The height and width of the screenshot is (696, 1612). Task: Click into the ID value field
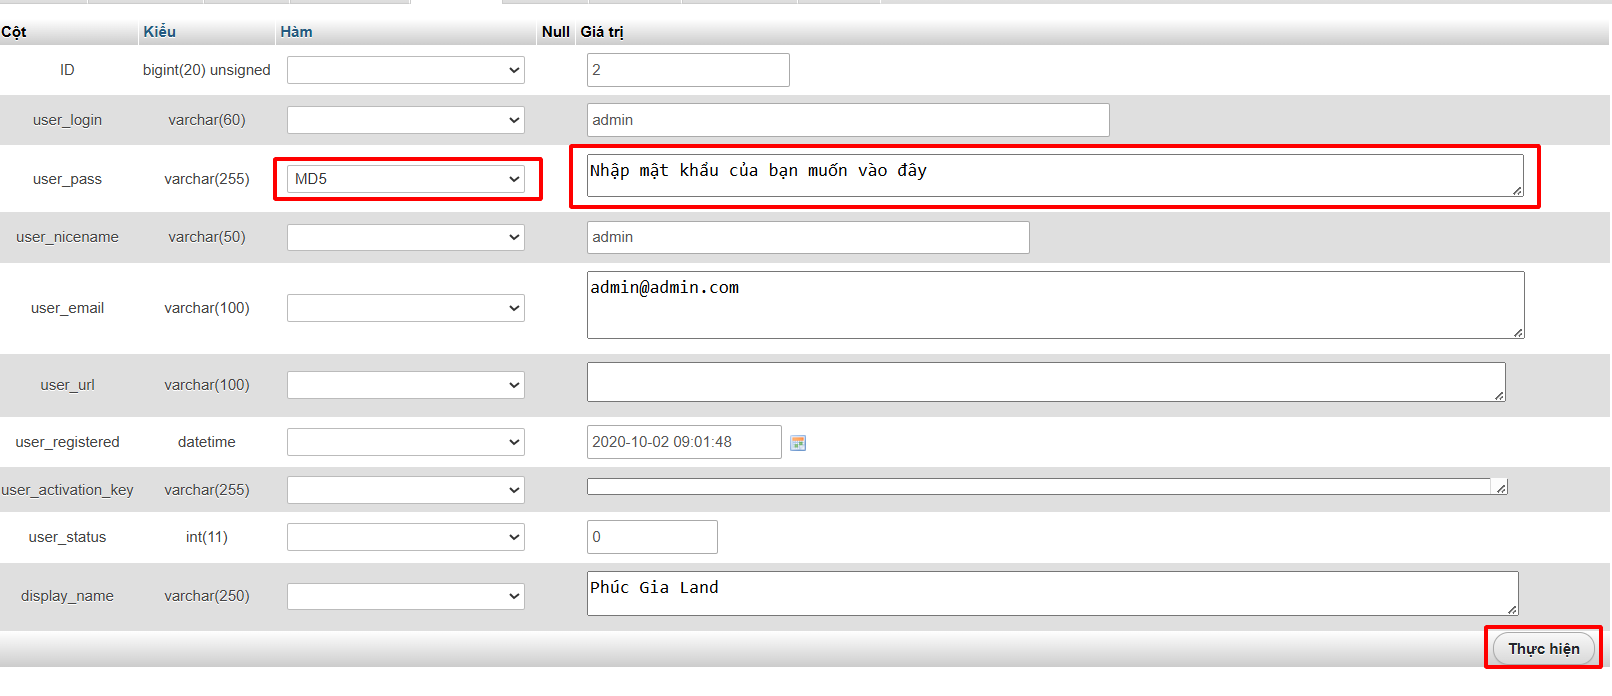687,70
